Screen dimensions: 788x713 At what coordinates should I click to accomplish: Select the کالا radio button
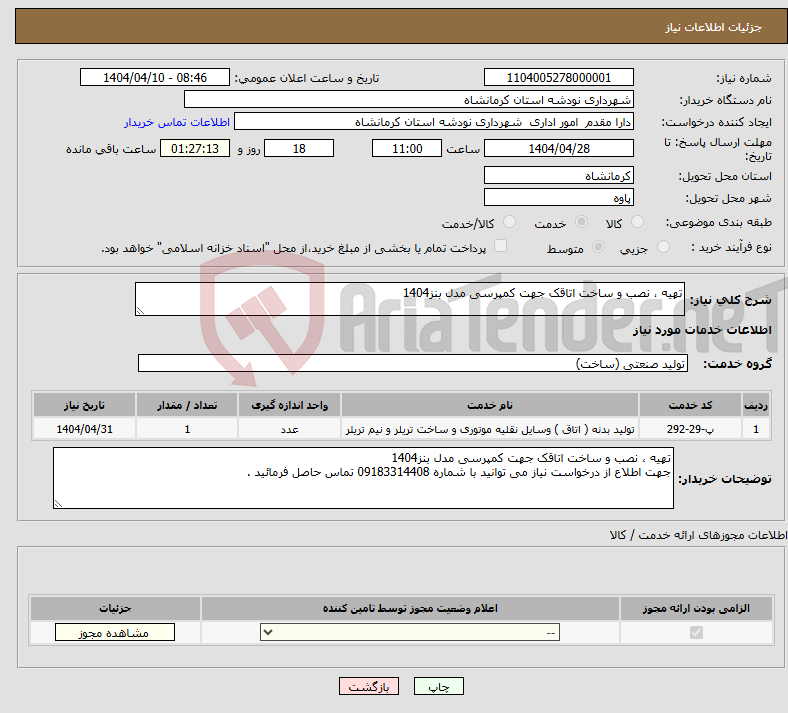637,222
